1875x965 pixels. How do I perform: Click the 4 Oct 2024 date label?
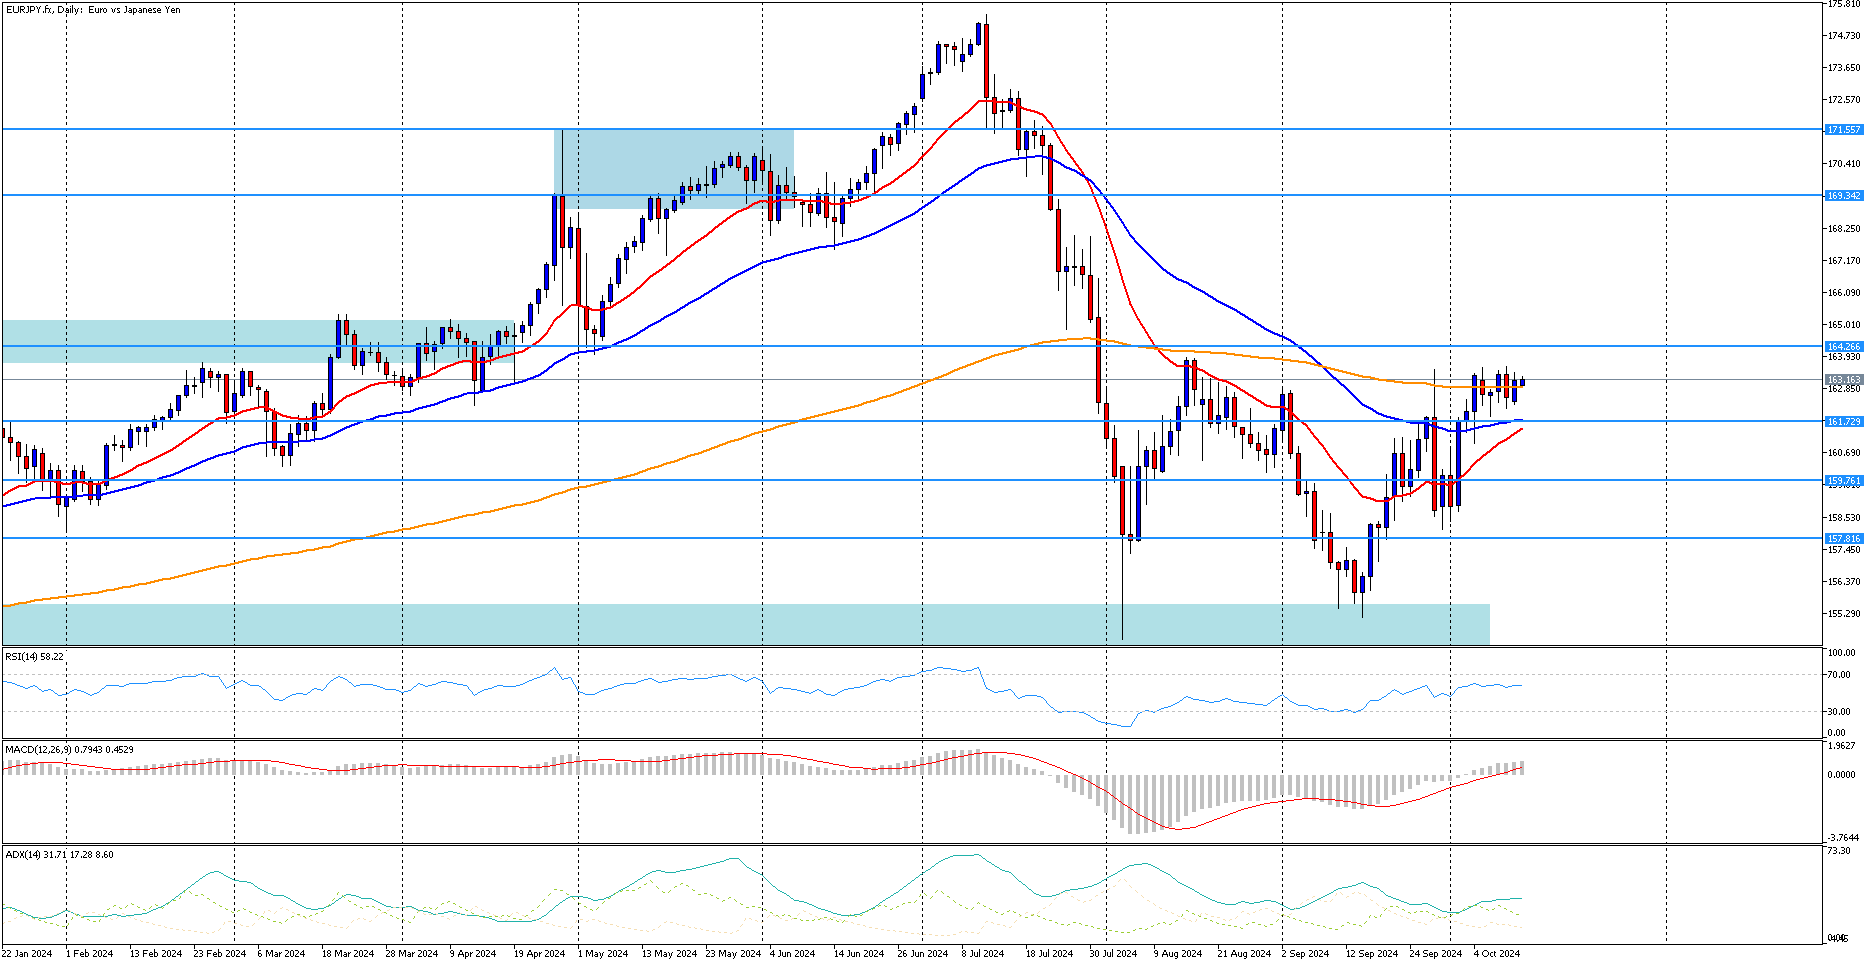tap(1495, 954)
